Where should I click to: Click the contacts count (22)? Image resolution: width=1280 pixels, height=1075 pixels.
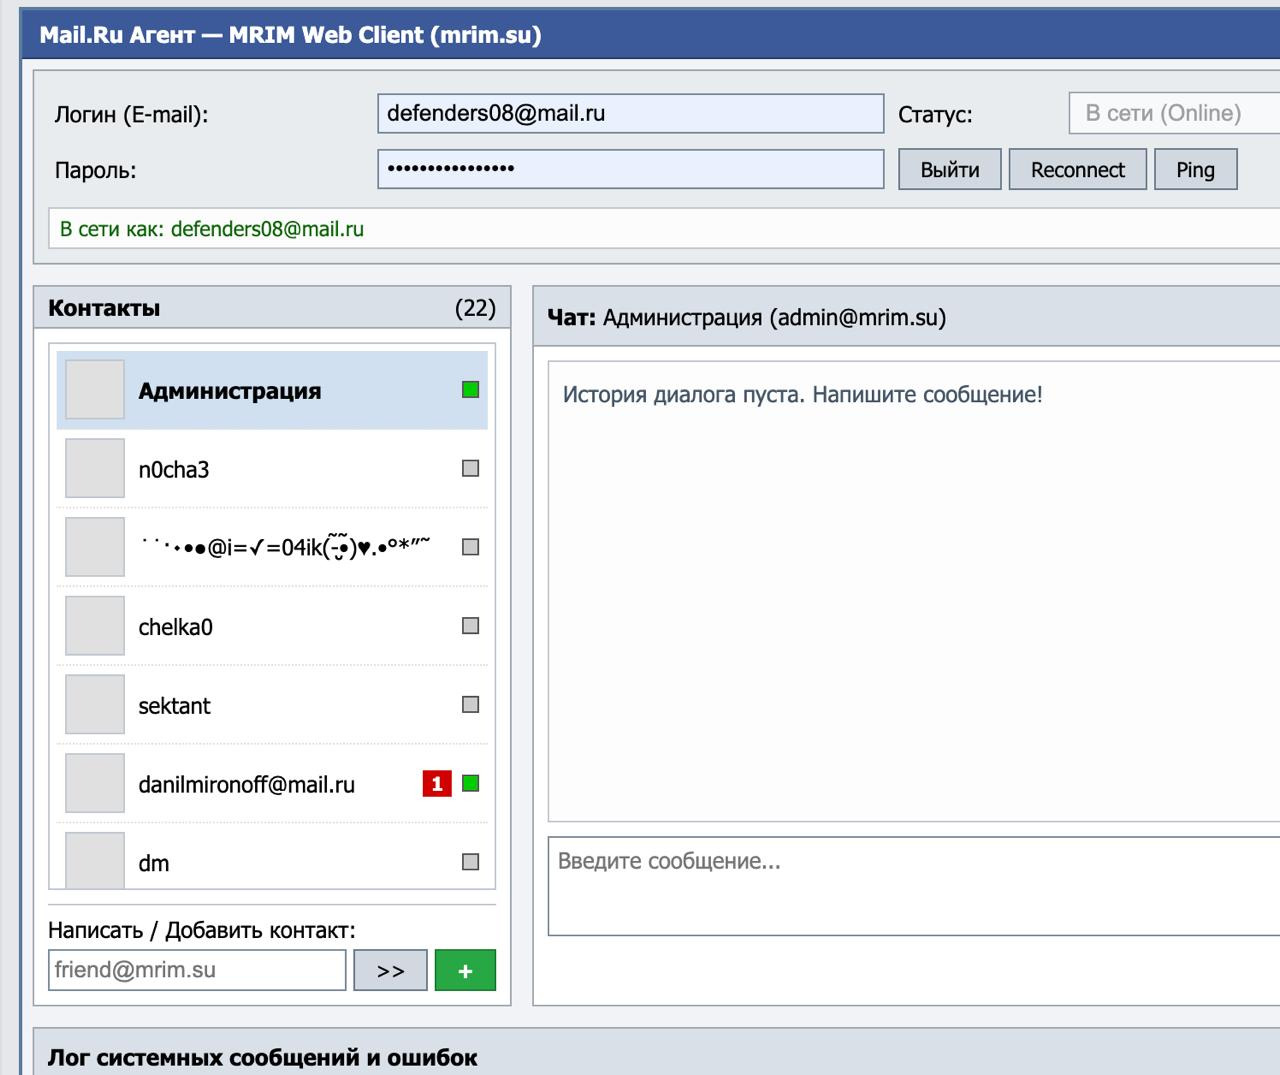[x=475, y=308]
